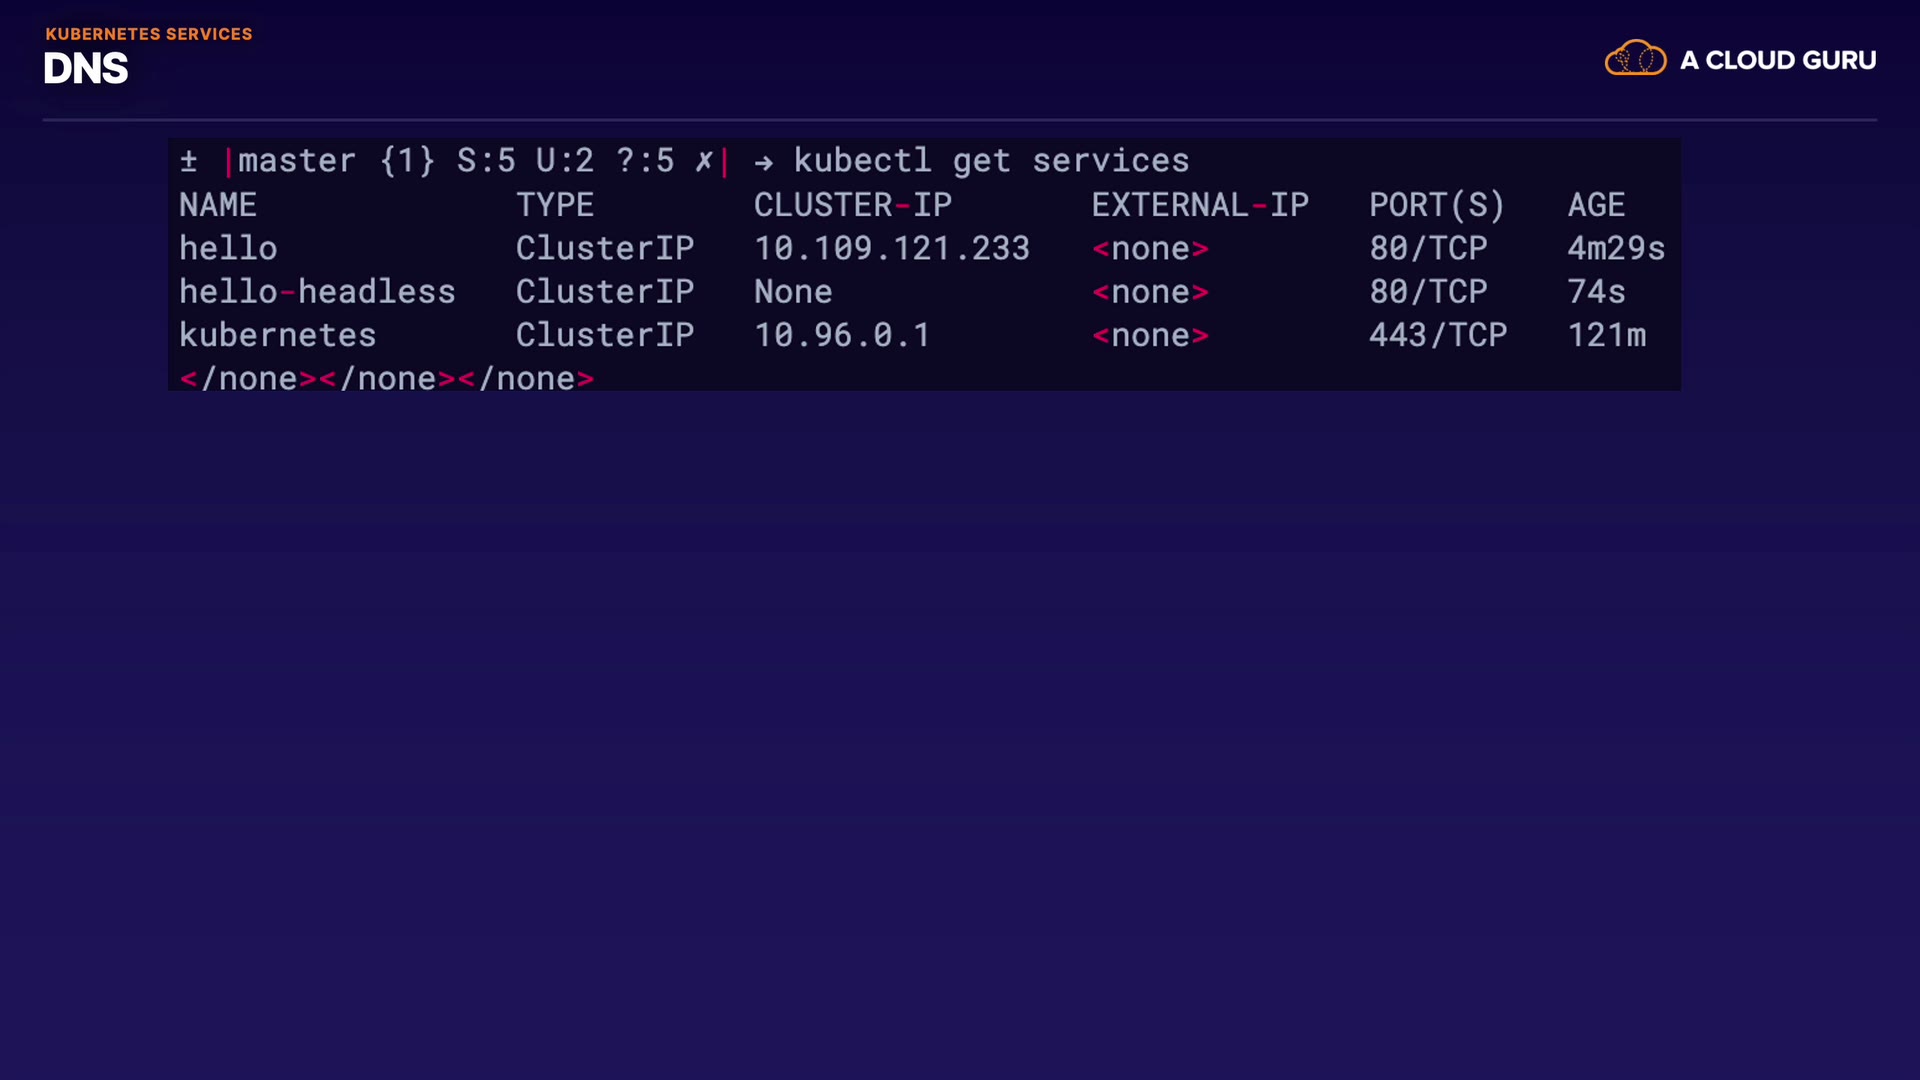The width and height of the screenshot is (1920, 1080).
Task: Click the cluster IP 10.96.0.1
Action: click(842, 335)
